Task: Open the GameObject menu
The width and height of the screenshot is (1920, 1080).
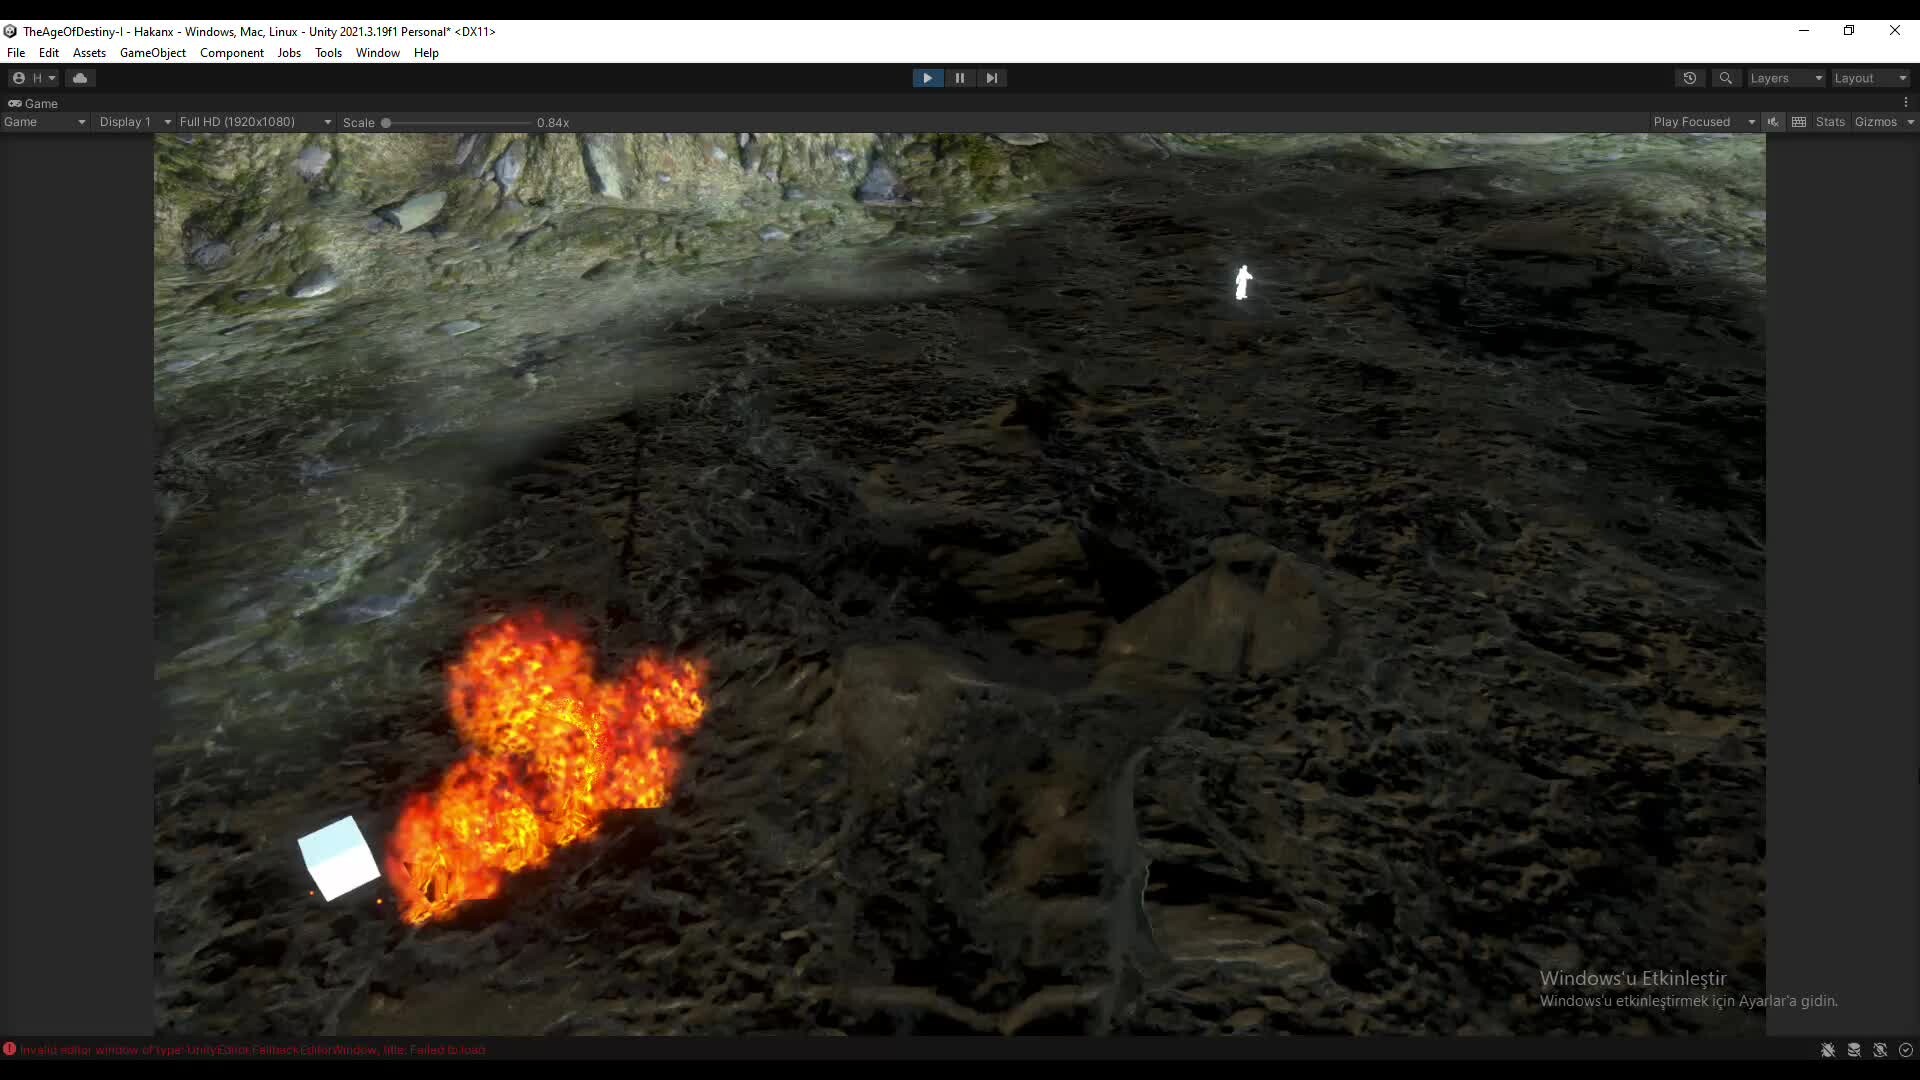Action: click(x=152, y=53)
